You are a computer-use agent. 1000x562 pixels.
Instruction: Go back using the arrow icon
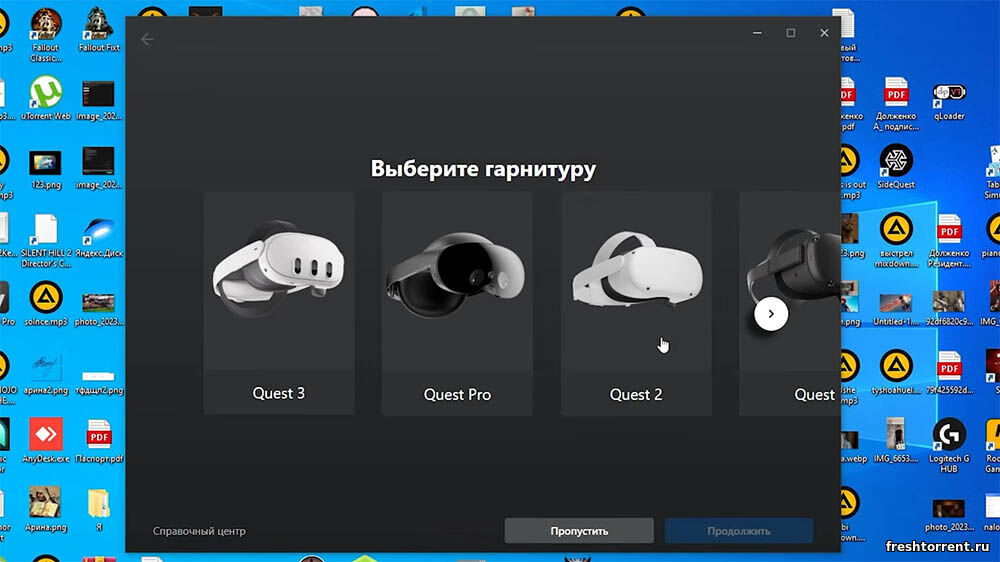(147, 40)
